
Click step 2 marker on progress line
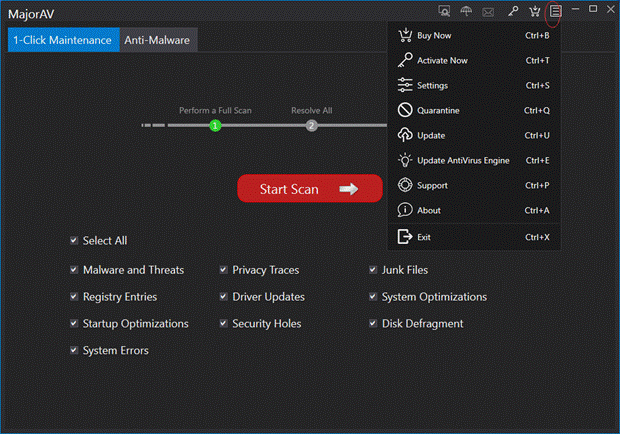(x=312, y=126)
